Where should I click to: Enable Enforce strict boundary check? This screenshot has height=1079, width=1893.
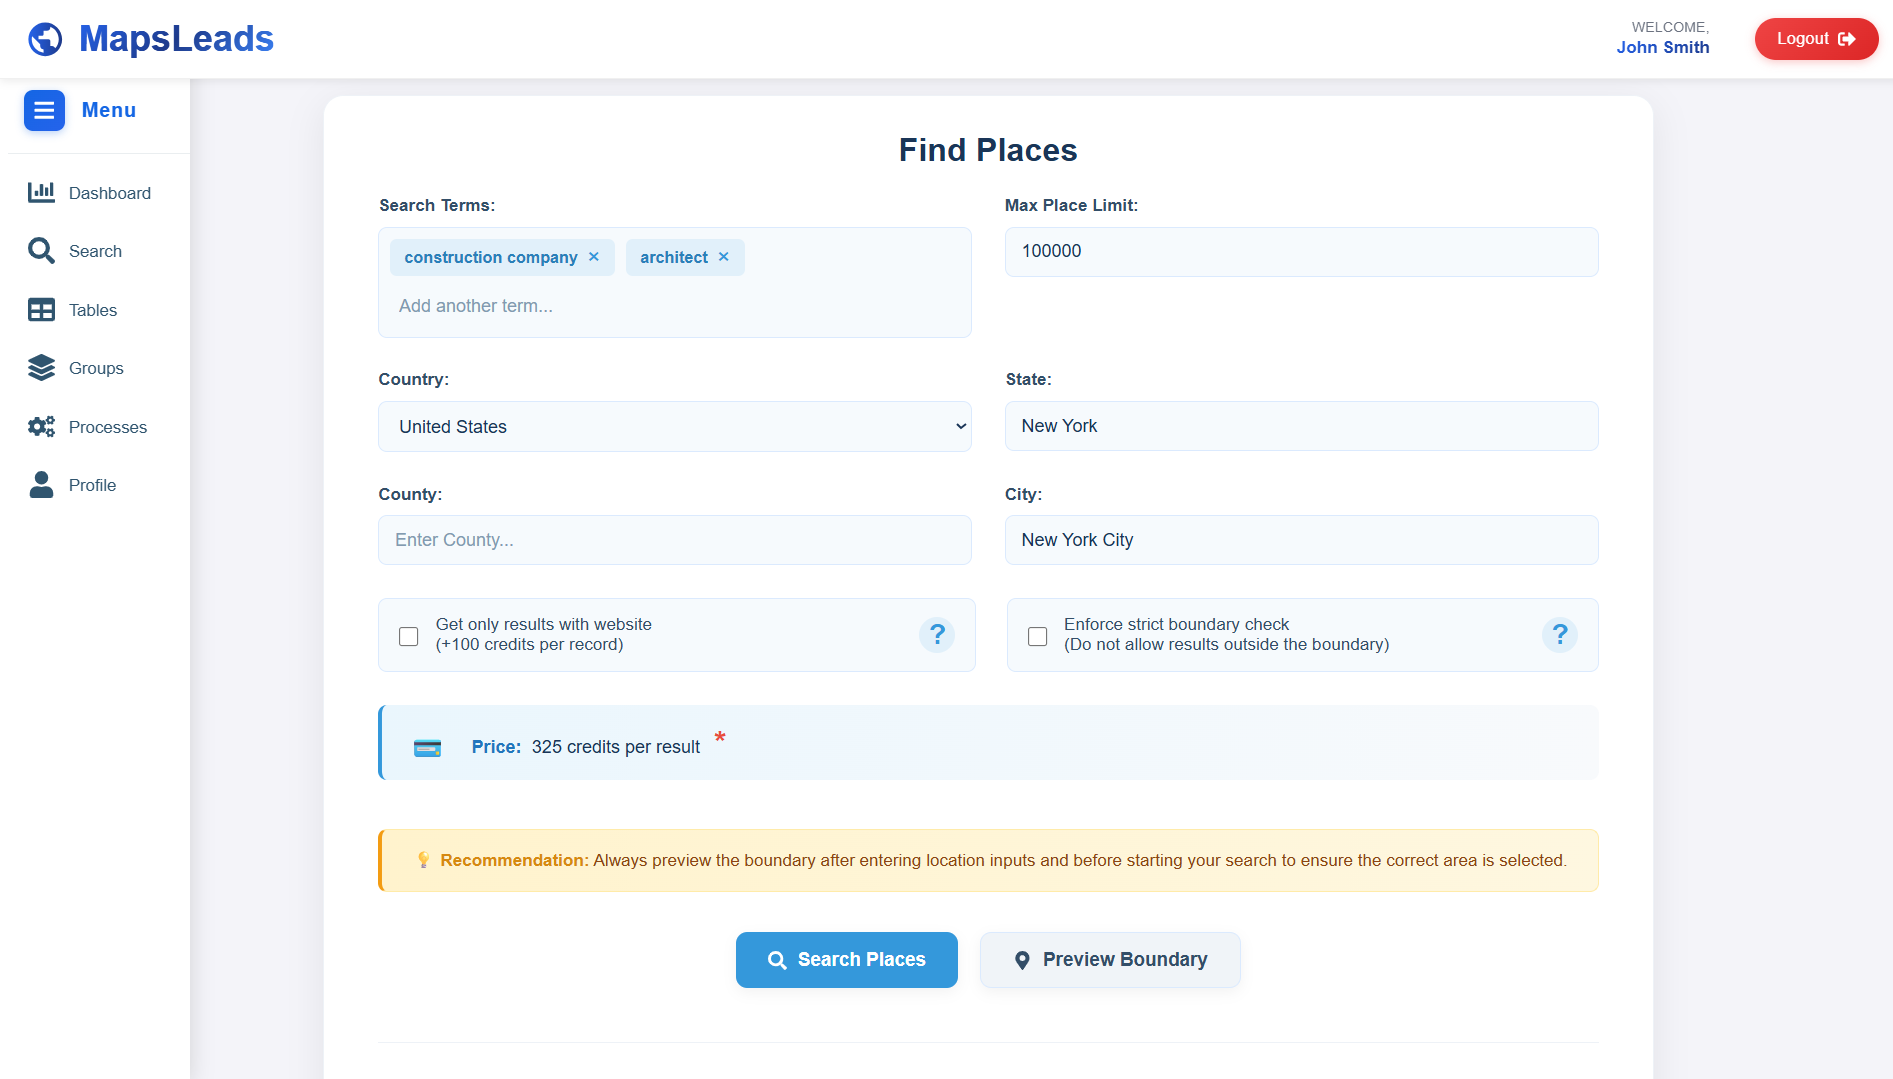click(1038, 636)
